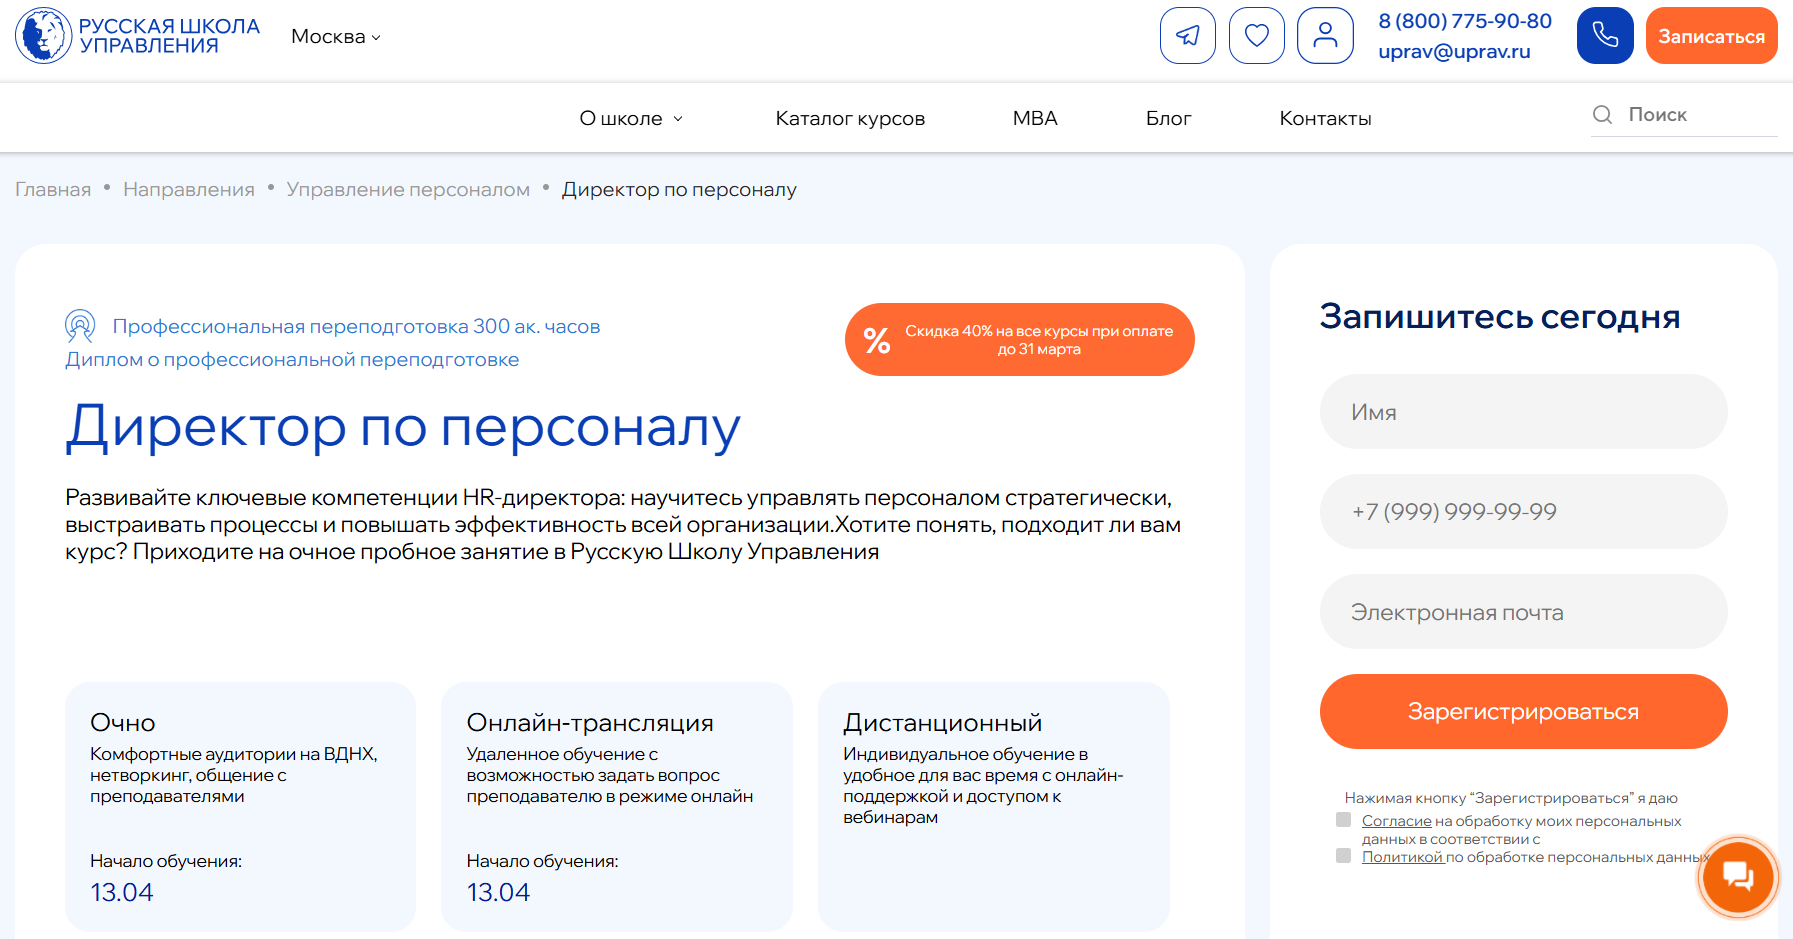1793x939 pixels.
Task: Switch to the Контакты section
Action: pos(1325,117)
